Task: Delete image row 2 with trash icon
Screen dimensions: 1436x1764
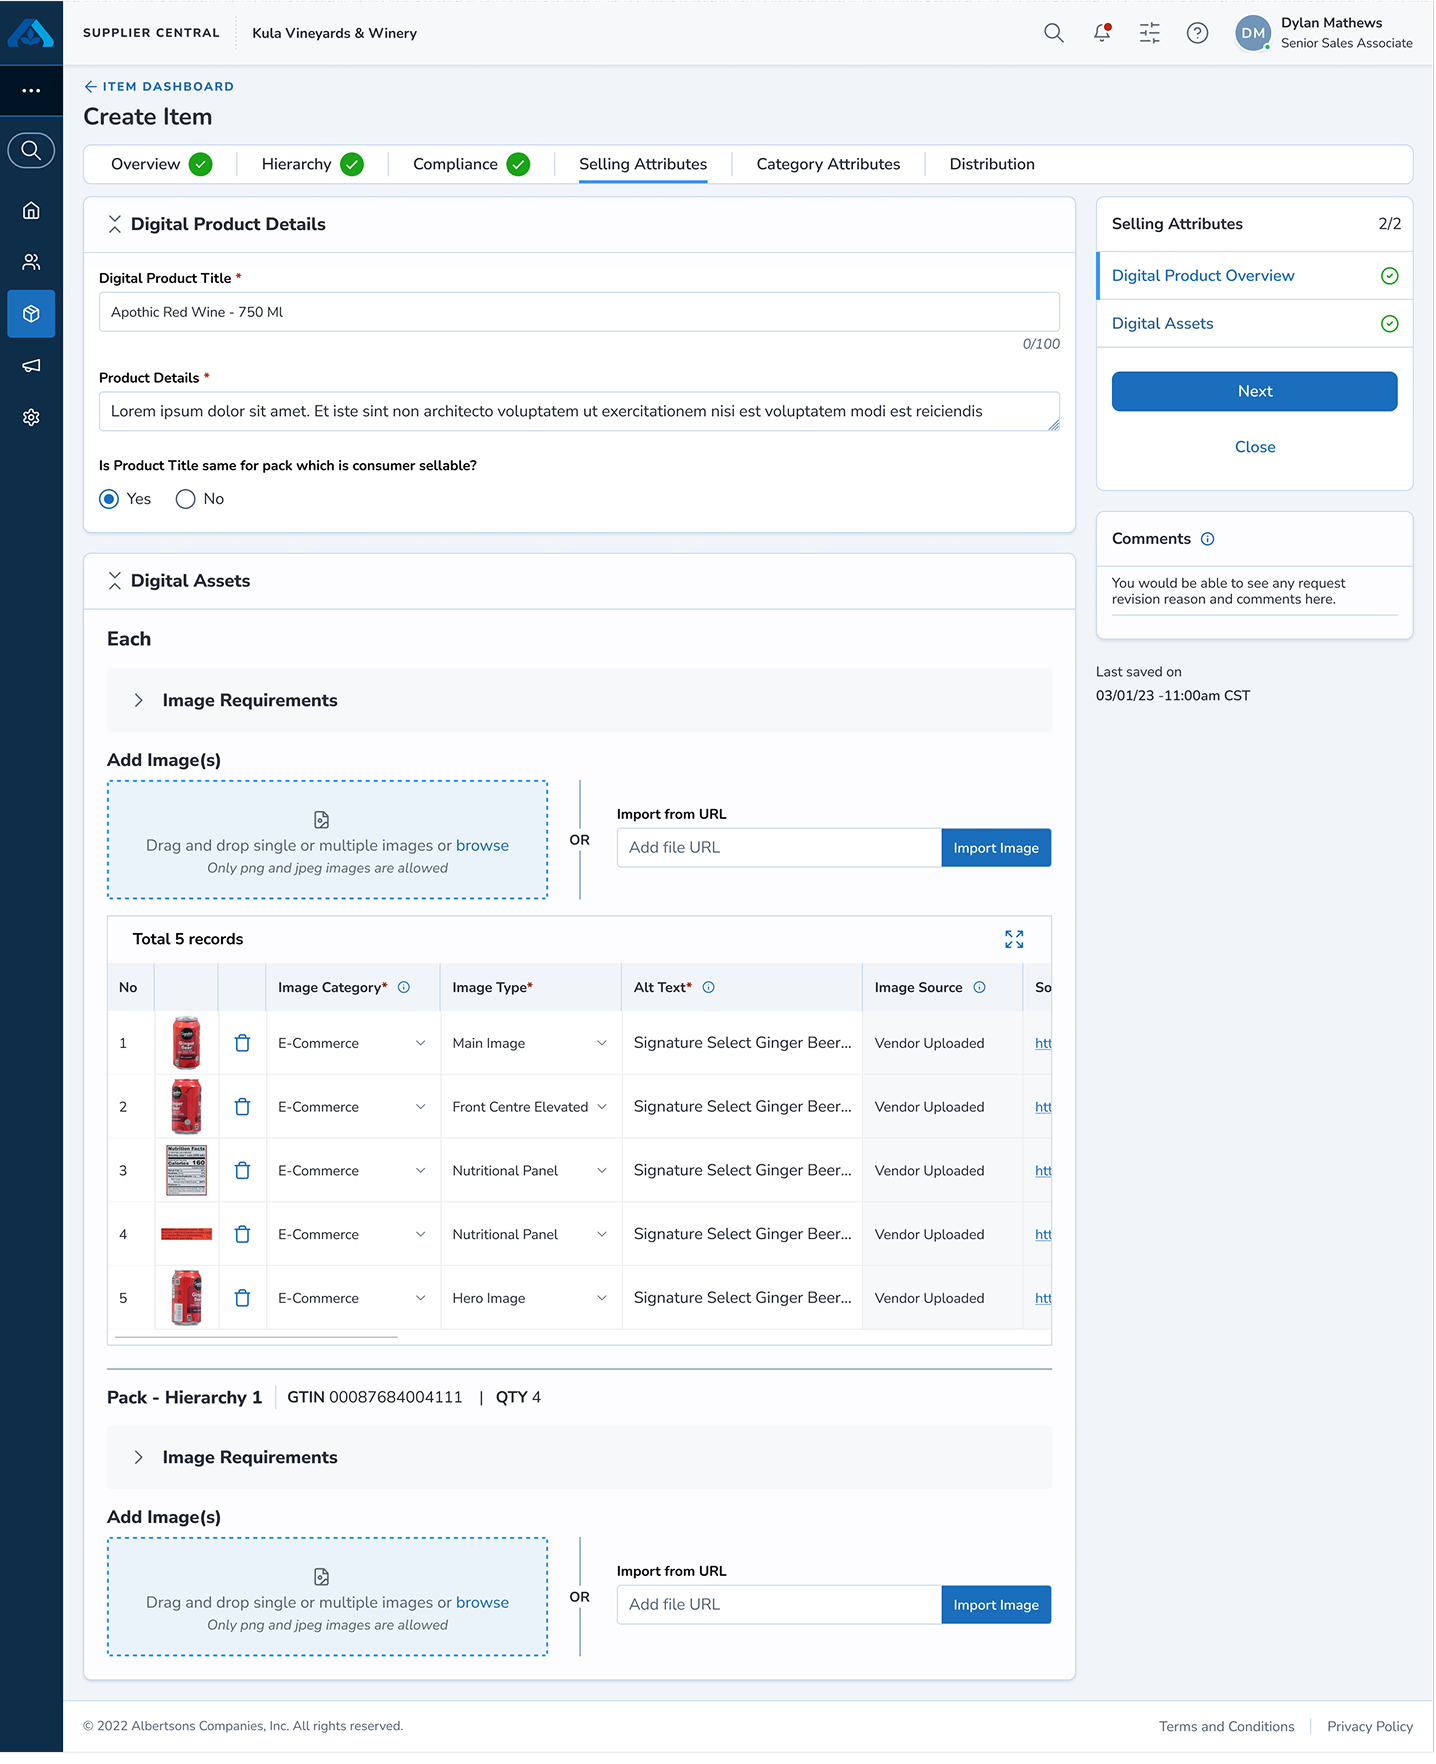Action: (x=242, y=1108)
